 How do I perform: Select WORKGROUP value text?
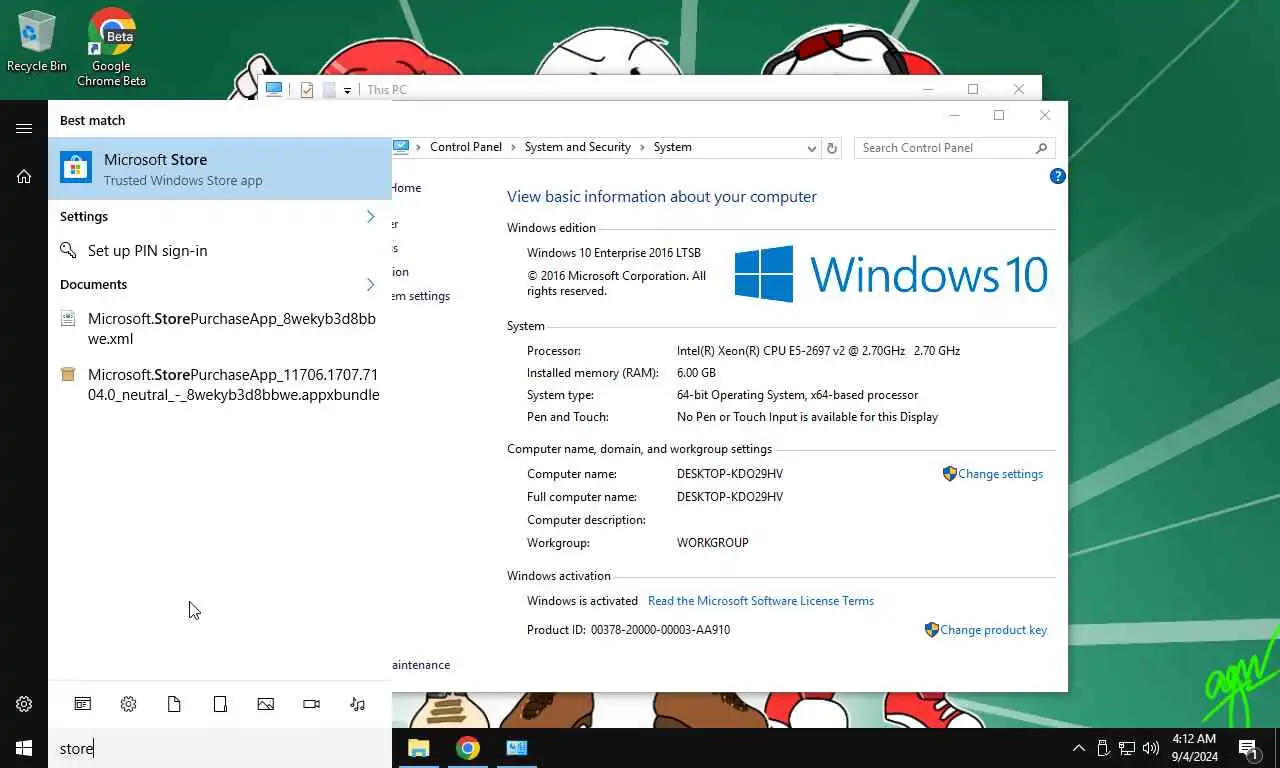713,543
